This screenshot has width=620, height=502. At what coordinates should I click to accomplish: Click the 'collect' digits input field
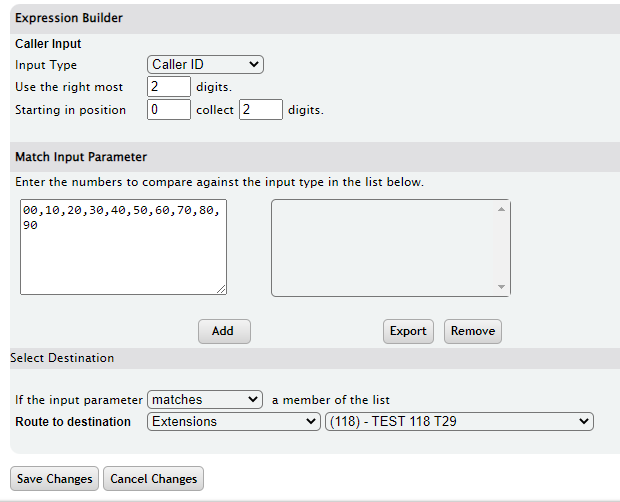261,109
